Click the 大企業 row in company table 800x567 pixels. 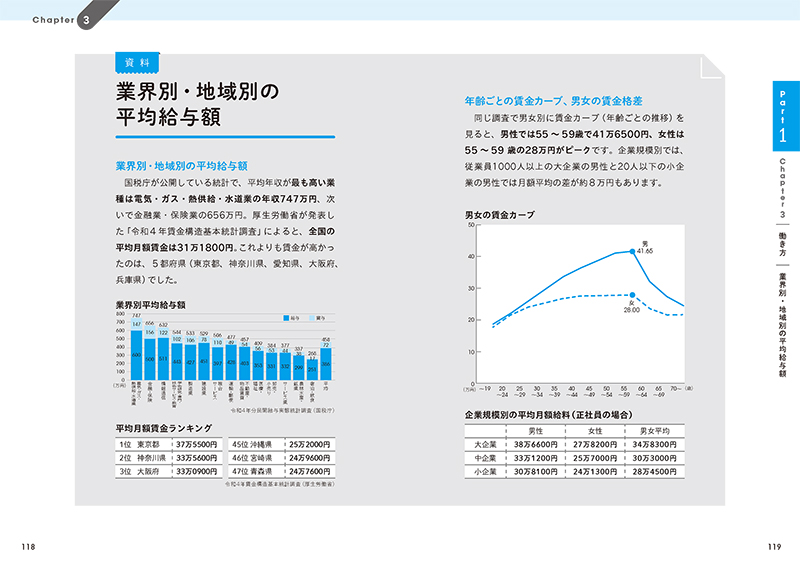pyautogui.click(x=571, y=442)
